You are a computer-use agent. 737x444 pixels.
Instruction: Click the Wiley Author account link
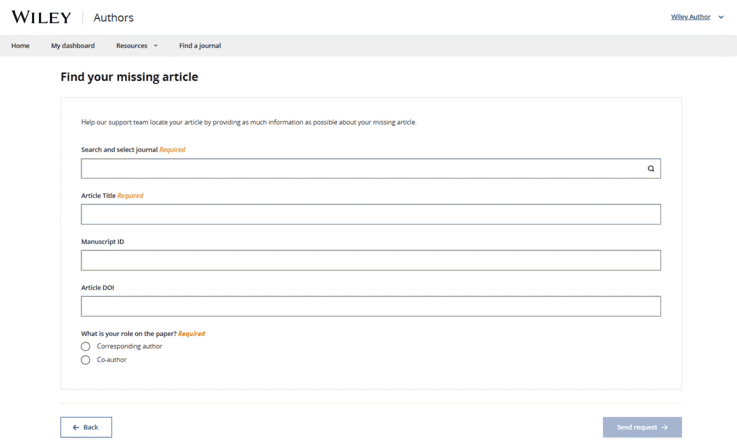[690, 17]
